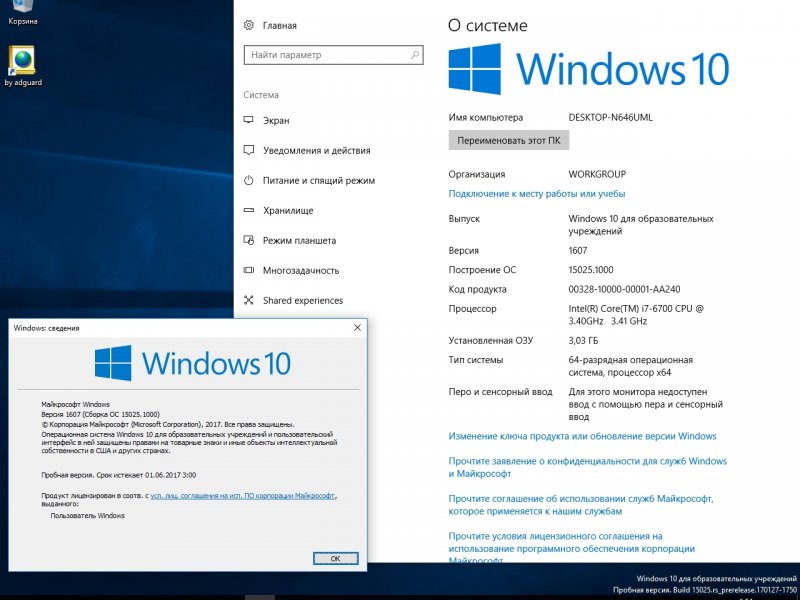Click the computer name DESKTOP-N646UML
Image resolution: width=800 pixels, height=600 pixels.
(x=610, y=117)
